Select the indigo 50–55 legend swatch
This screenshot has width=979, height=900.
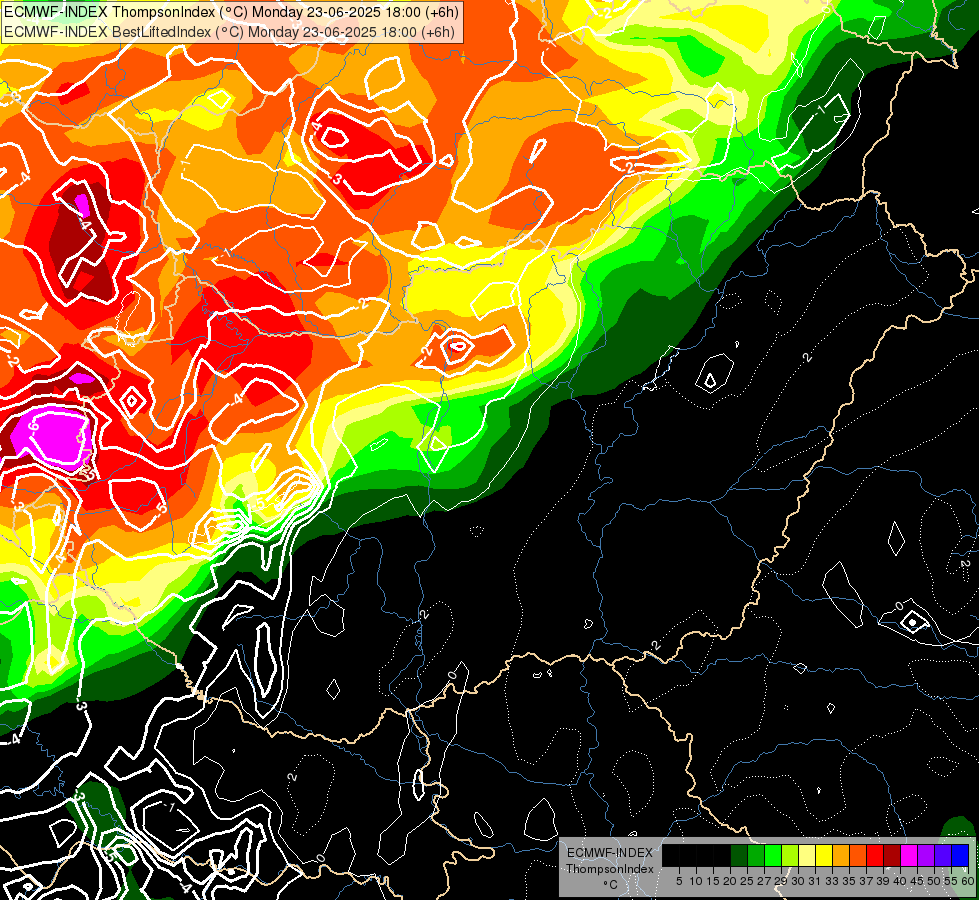click(x=943, y=855)
